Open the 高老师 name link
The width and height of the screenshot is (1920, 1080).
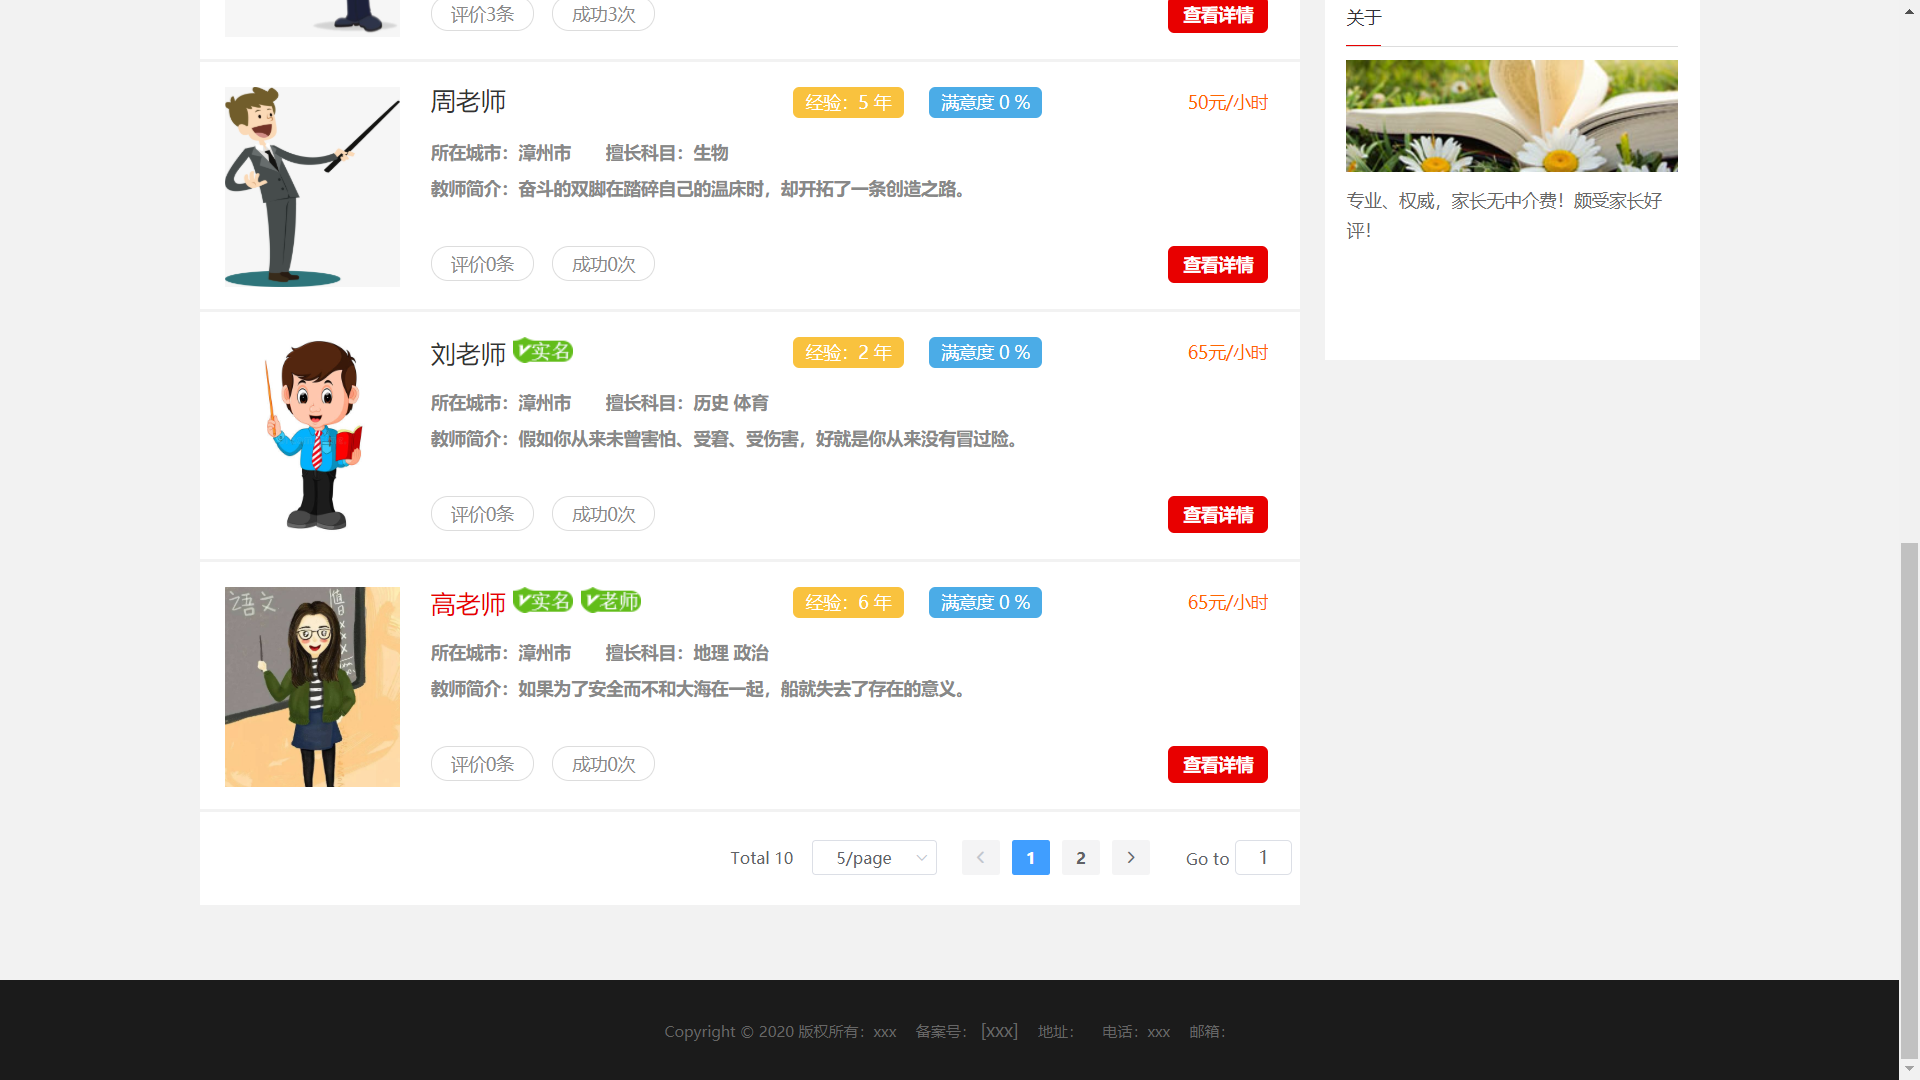coord(468,604)
